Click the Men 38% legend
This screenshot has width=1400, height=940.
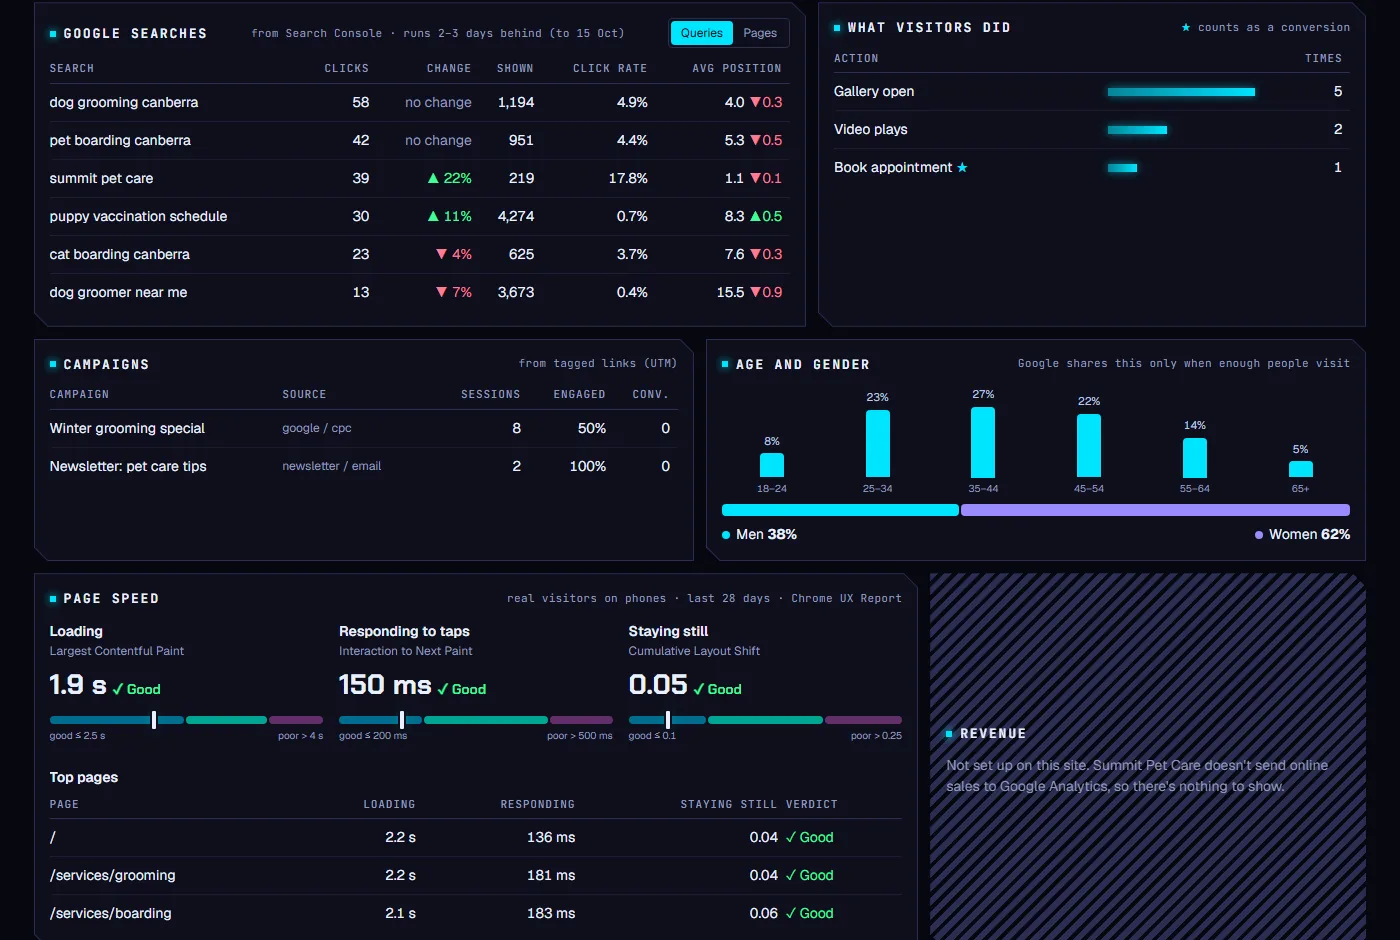coord(760,534)
